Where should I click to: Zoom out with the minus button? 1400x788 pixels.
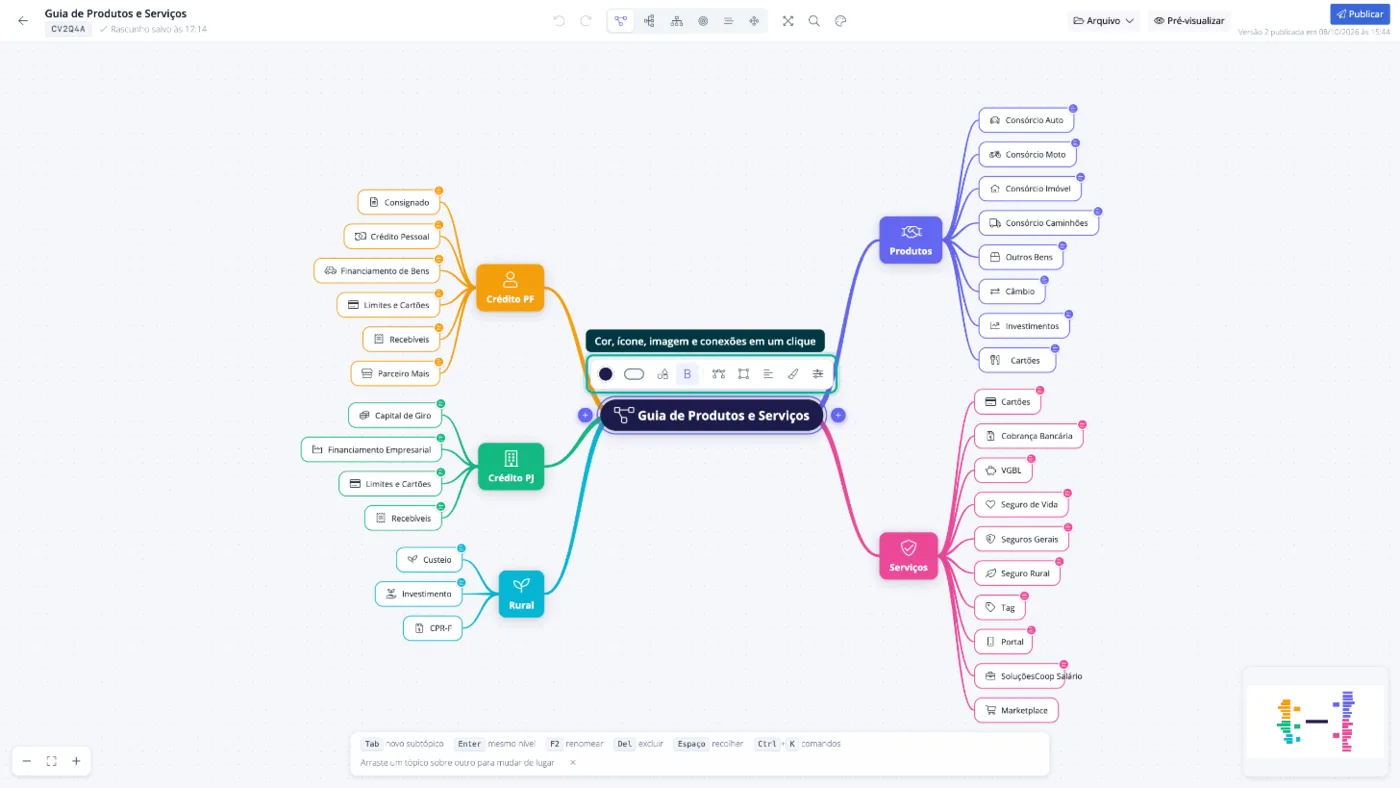tap(27, 761)
